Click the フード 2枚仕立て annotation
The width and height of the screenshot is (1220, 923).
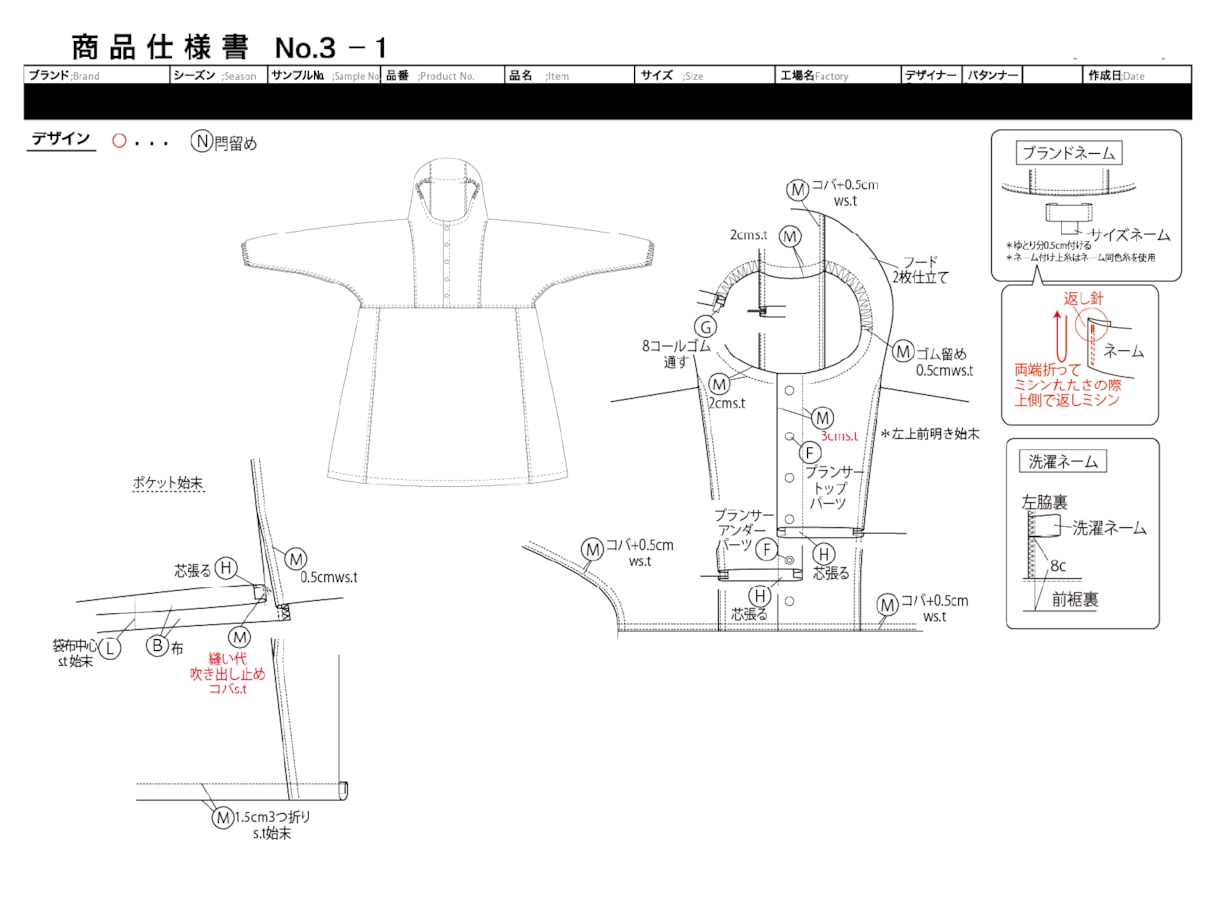[920, 269]
